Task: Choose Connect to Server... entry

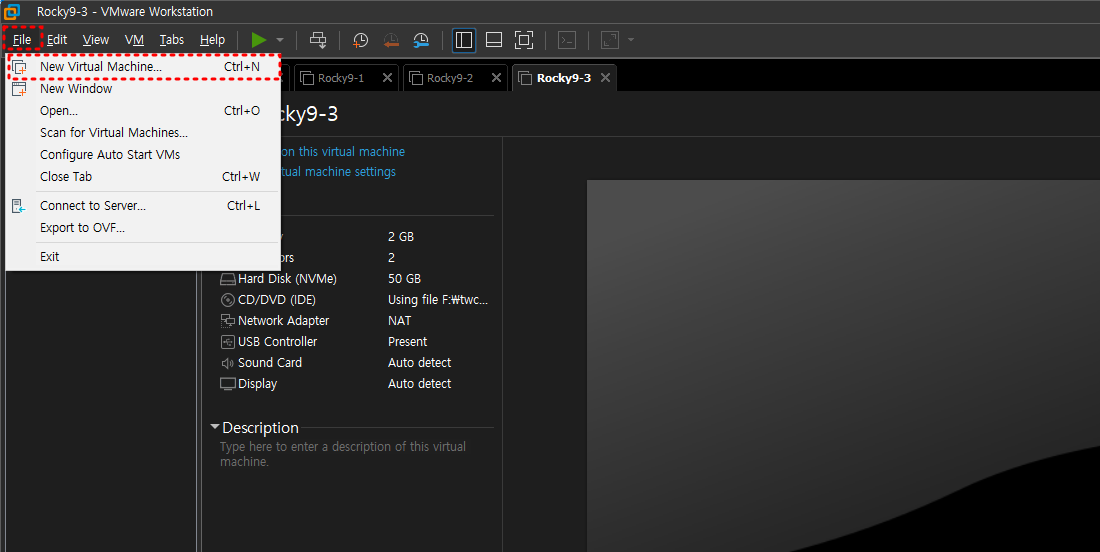Action: coord(143,206)
